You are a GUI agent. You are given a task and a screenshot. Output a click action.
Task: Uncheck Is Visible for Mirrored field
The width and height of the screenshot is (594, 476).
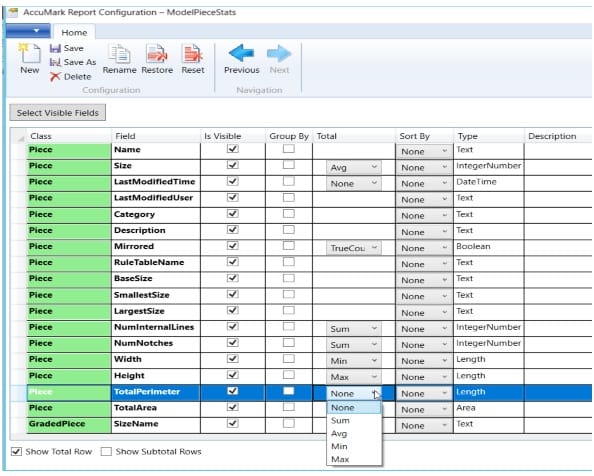(x=233, y=246)
